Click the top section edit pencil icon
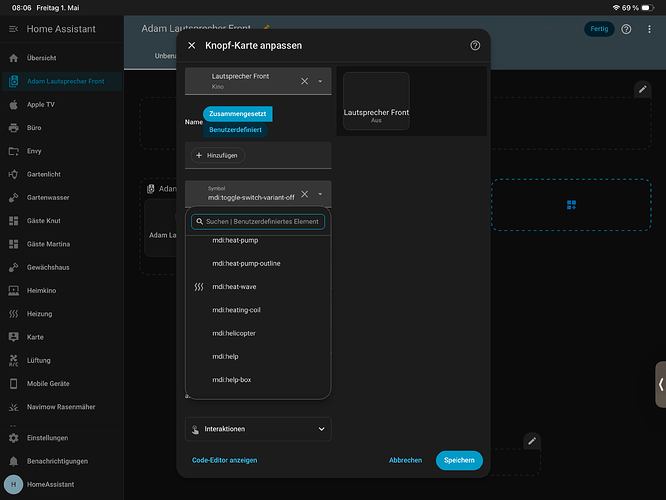The image size is (666, 500). tap(642, 89)
